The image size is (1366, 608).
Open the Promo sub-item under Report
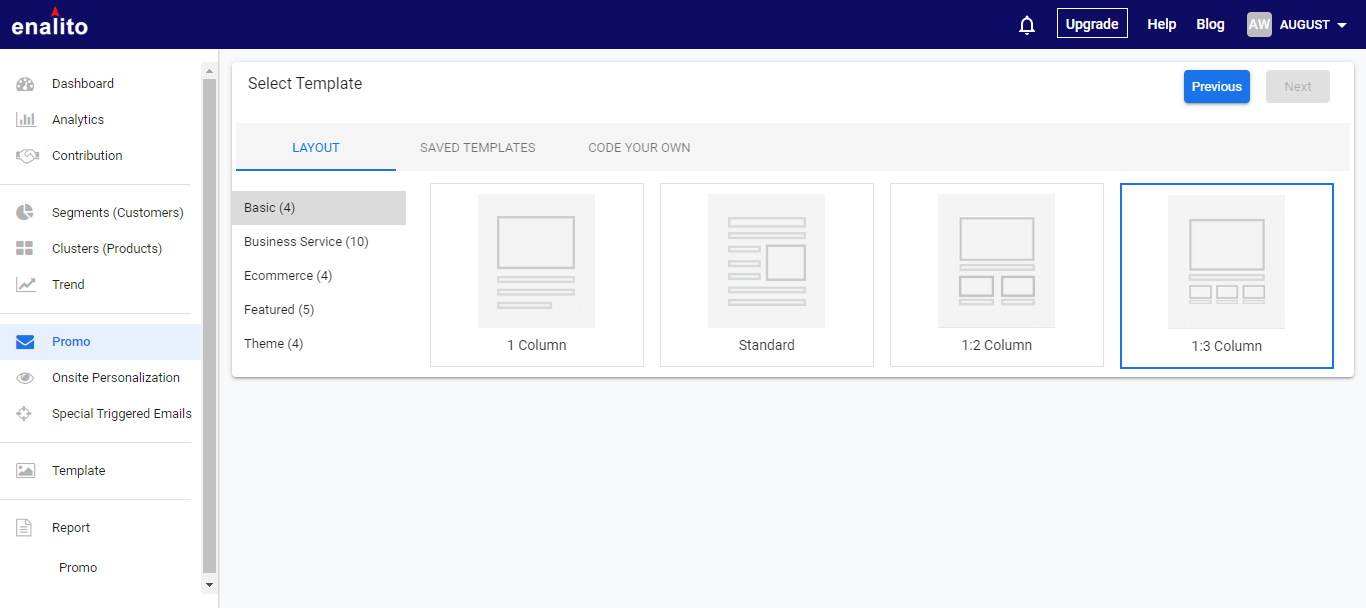click(78, 568)
